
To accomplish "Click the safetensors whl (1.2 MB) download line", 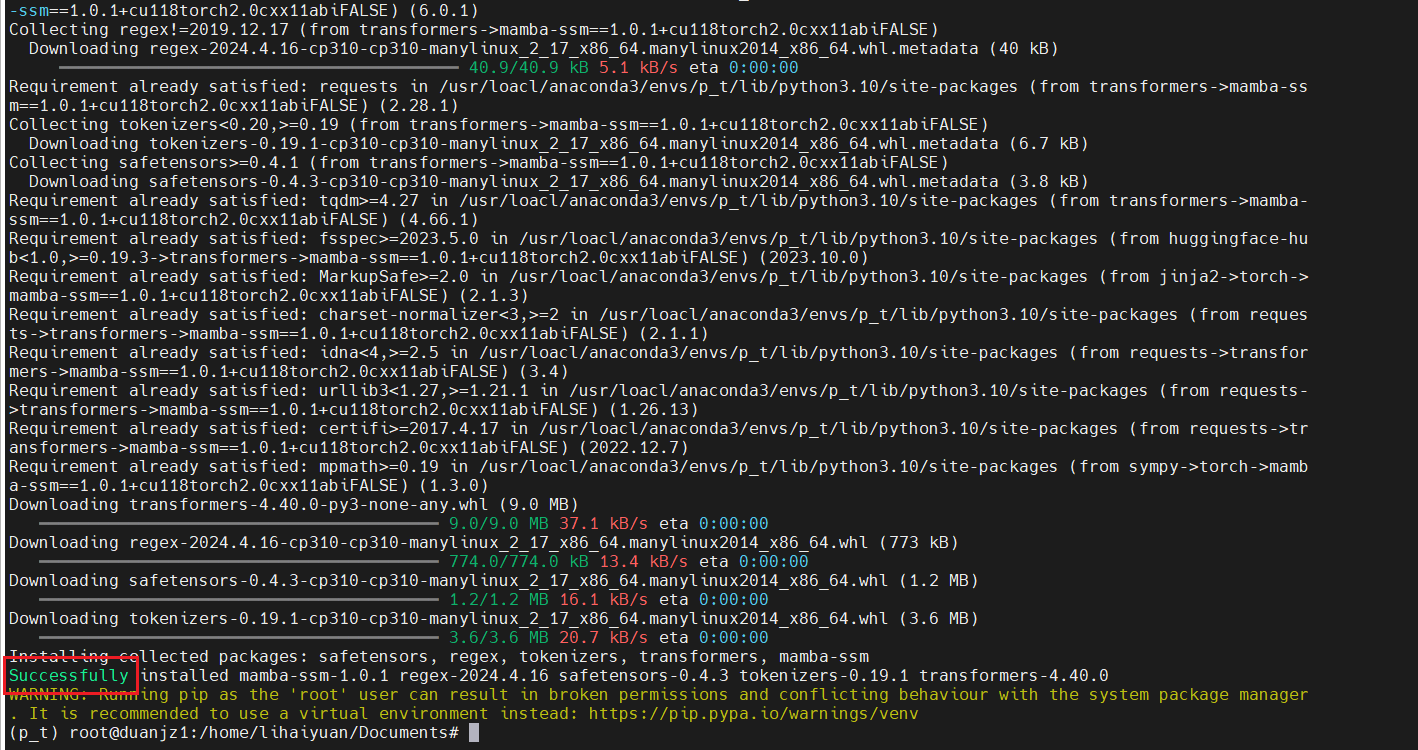I will pyautogui.click(x=493, y=581).
